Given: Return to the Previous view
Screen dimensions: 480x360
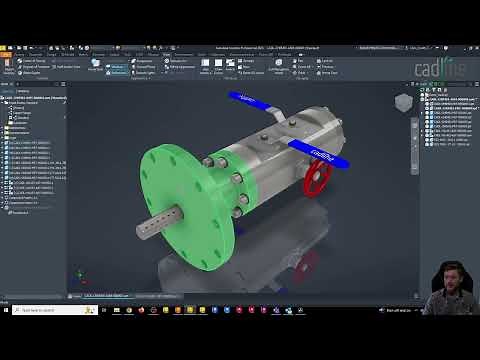Looking at the screenshot, I should [325, 67].
